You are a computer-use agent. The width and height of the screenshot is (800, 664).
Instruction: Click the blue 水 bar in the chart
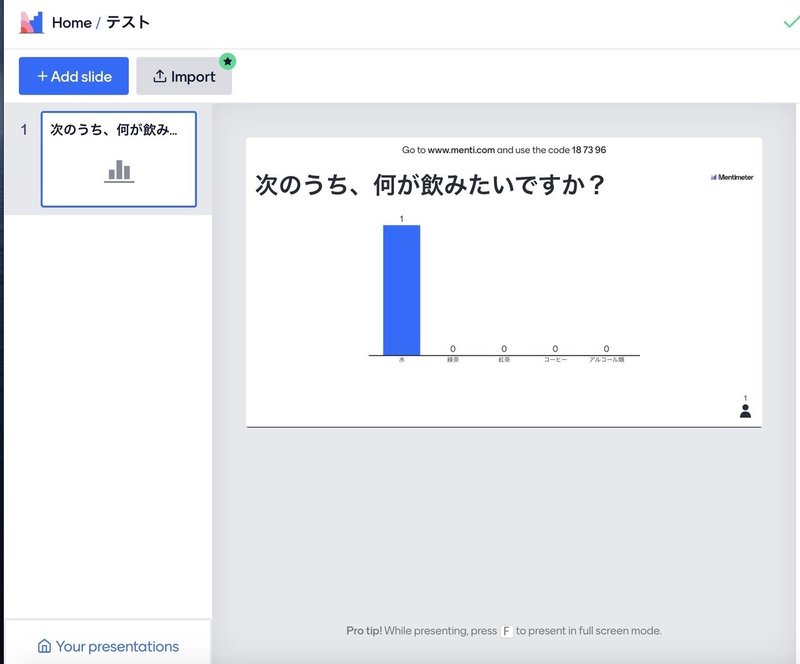point(400,290)
